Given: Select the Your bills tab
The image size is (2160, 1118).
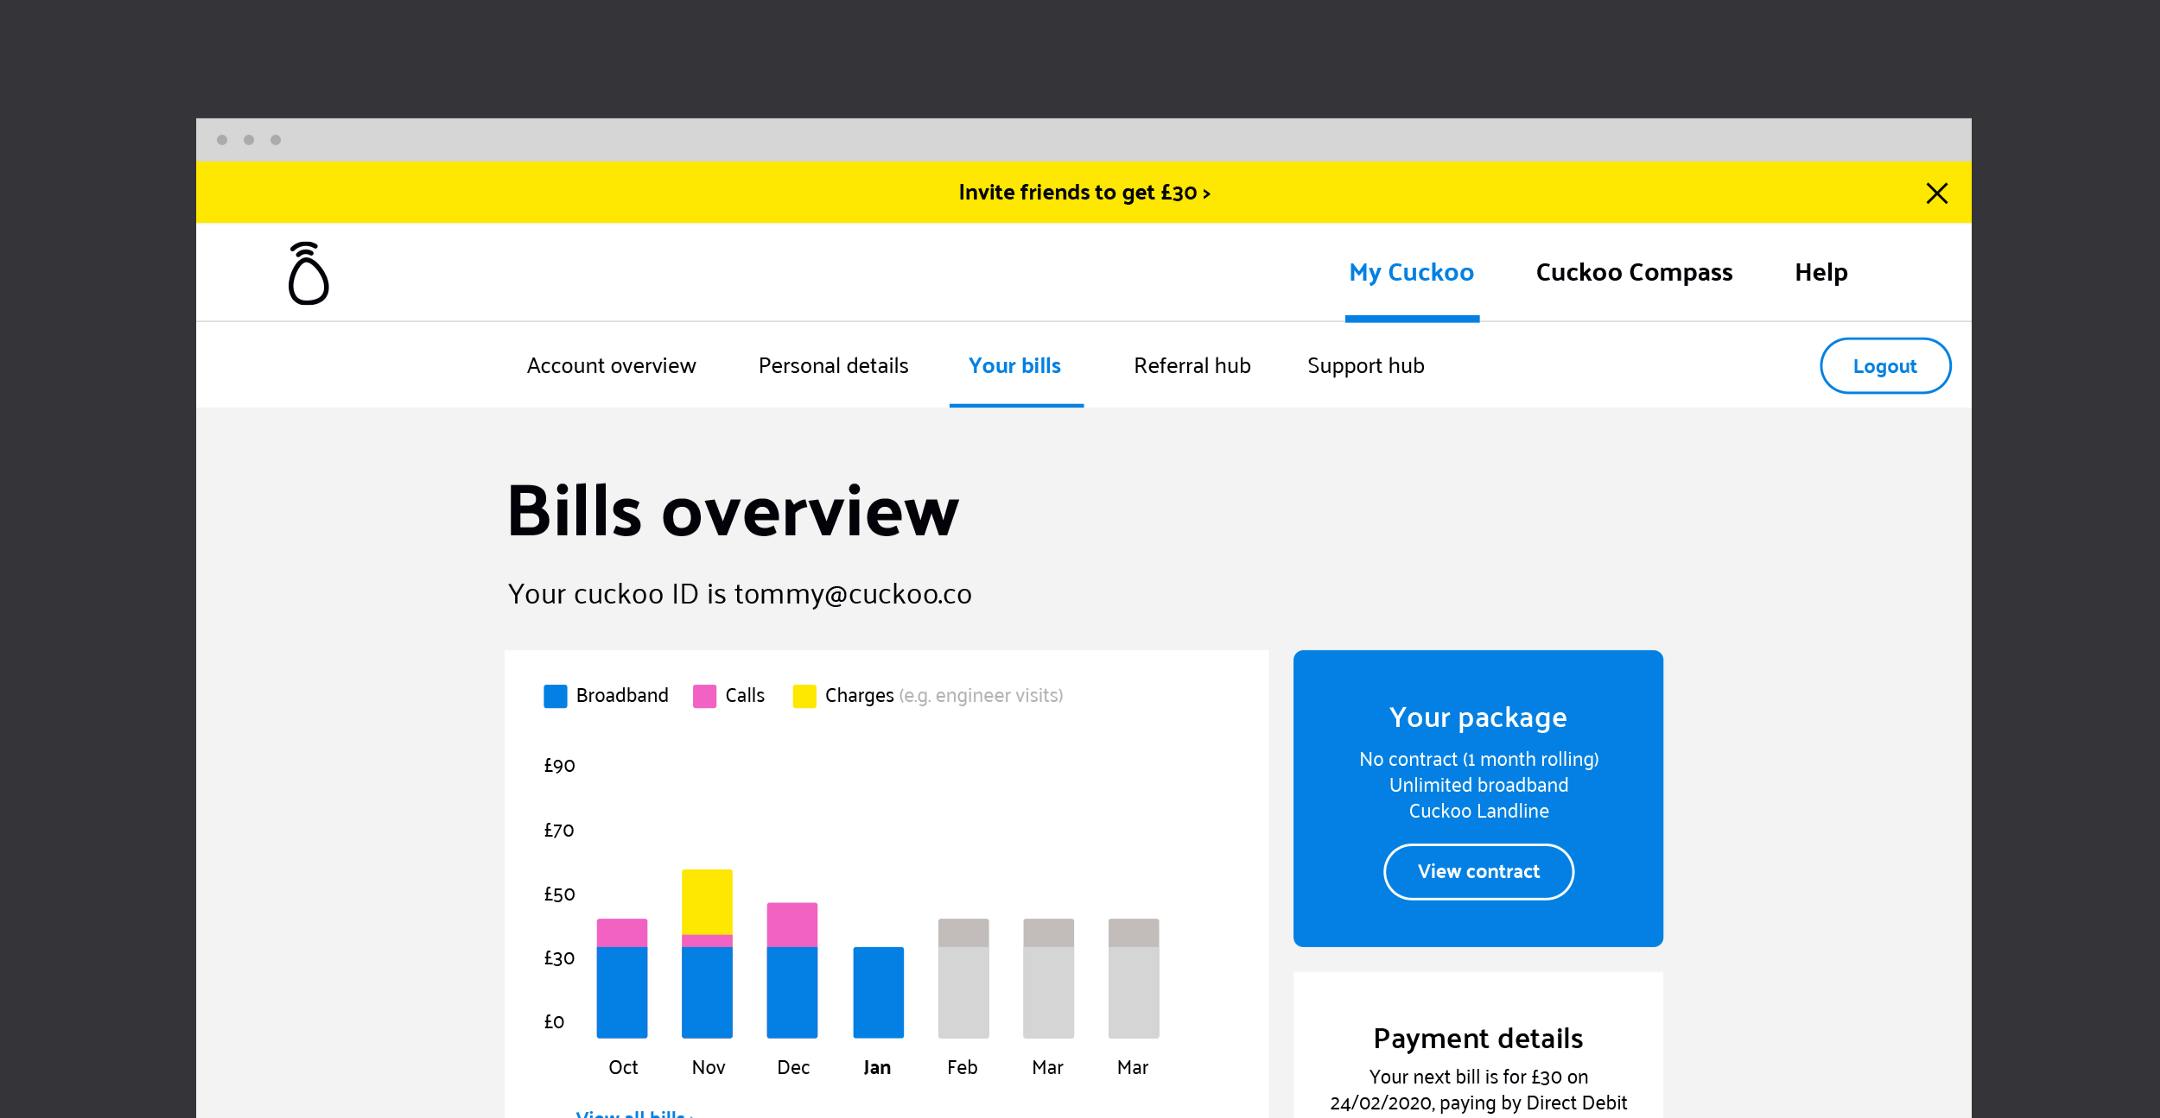Looking at the screenshot, I should tap(1015, 366).
